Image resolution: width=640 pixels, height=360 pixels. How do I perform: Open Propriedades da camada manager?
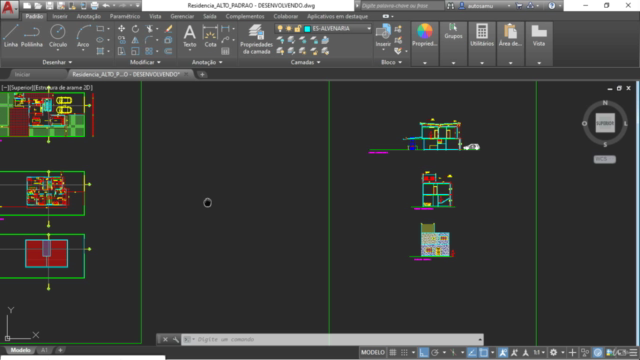(256, 39)
